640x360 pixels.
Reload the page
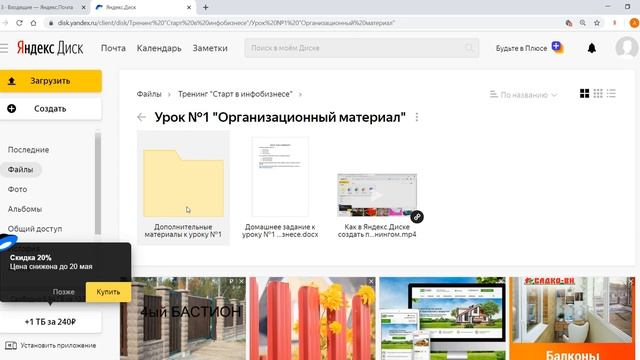[x=19, y=23]
